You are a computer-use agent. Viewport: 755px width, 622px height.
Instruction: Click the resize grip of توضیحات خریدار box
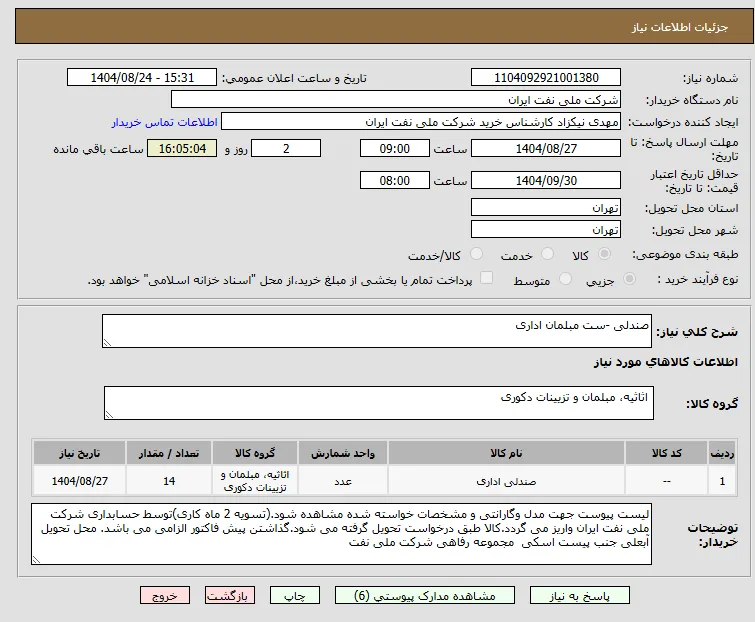pyautogui.click(x=36, y=560)
